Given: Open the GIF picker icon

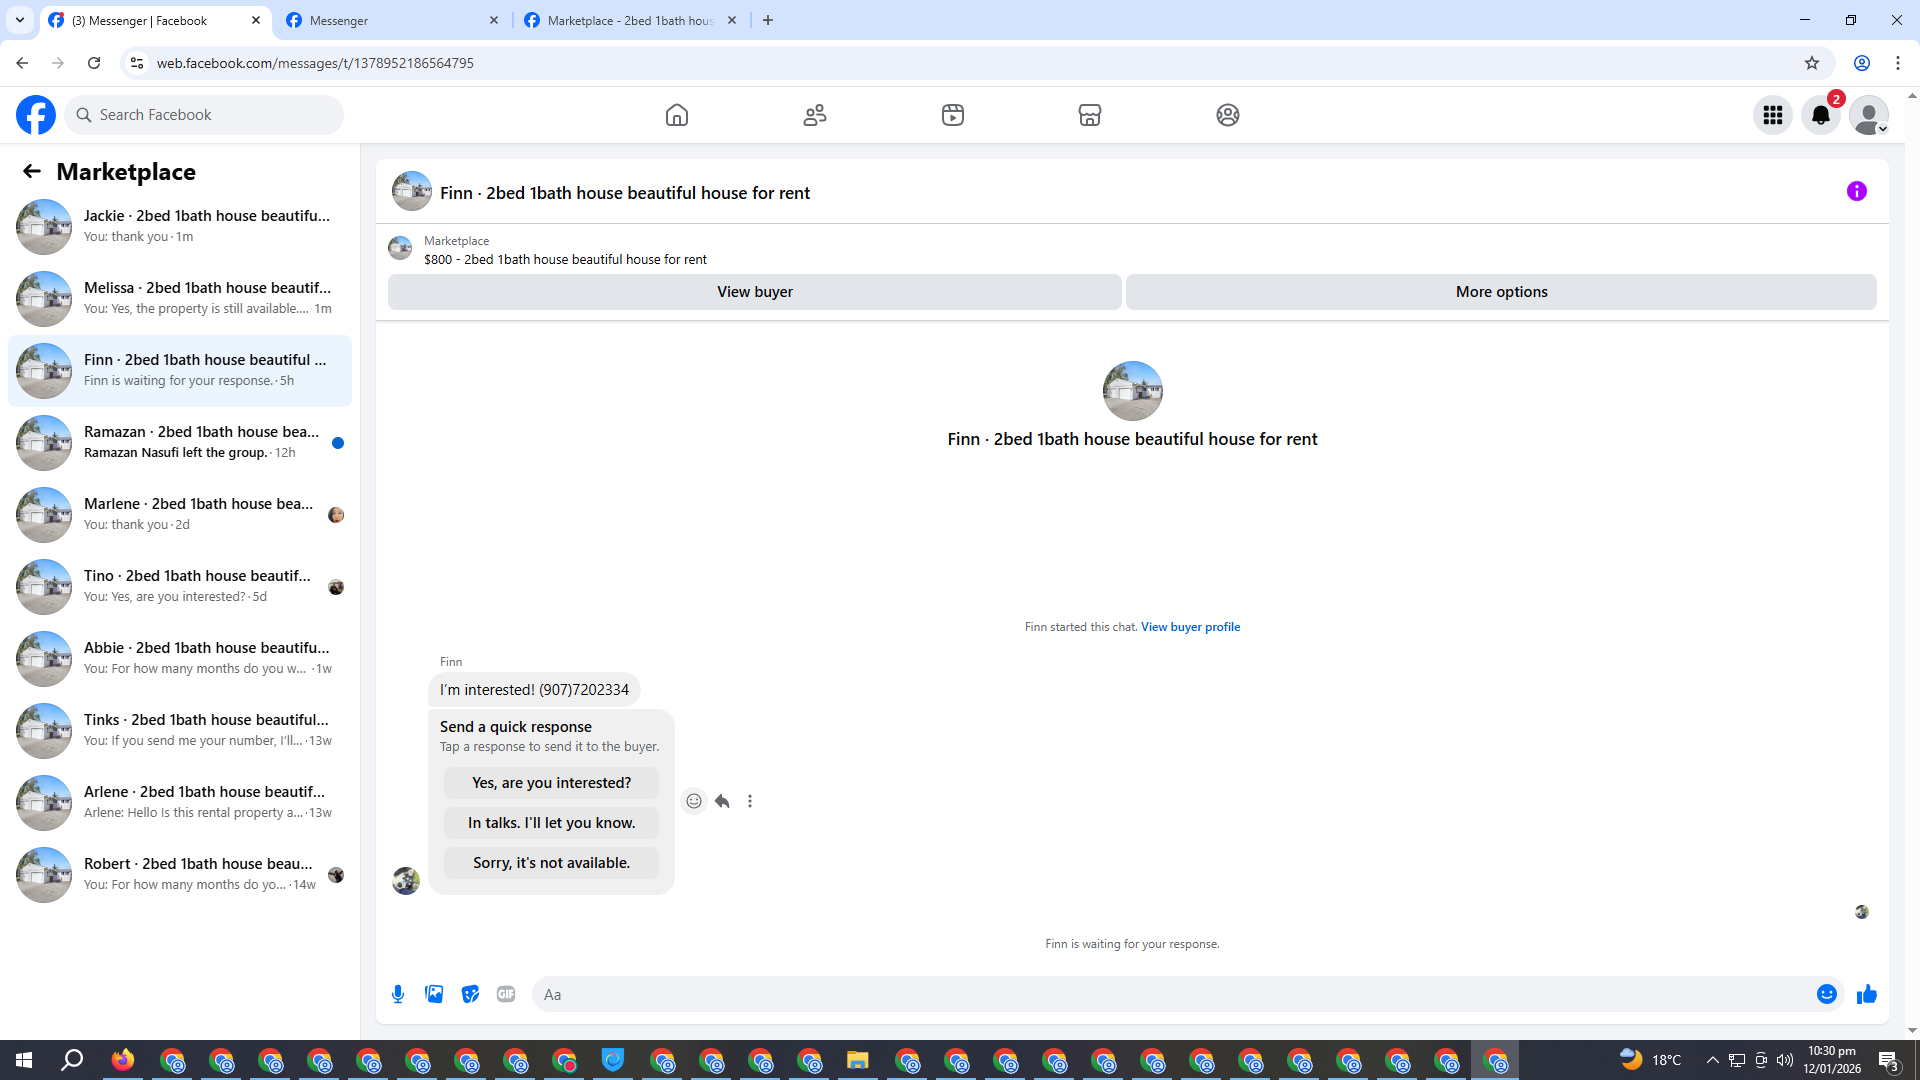Looking at the screenshot, I should coord(506,994).
